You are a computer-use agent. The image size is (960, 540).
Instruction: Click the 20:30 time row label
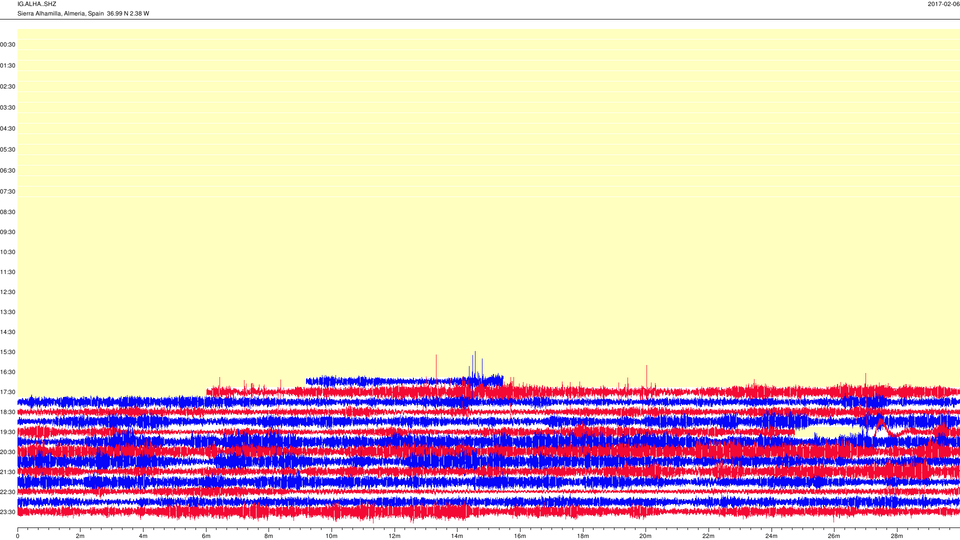click(7, 452)
